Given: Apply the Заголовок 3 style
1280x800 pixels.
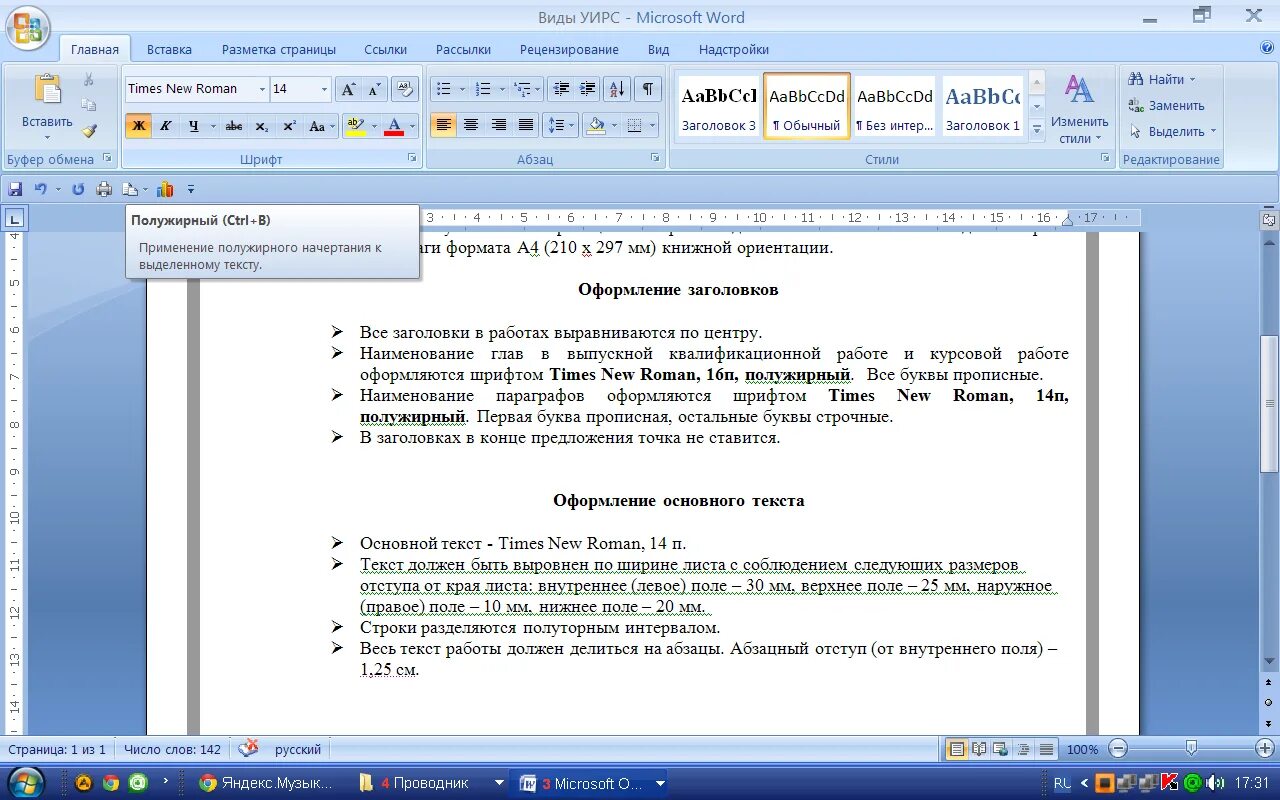Looking at the screenshot, I should point(719,106).
